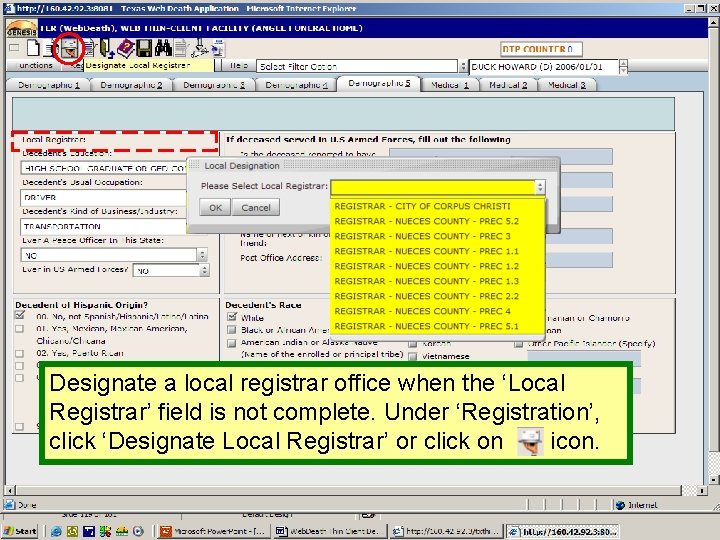Switch to the Demographic 2 tab
This screenshot has height=540, width=720.
click(x=131, y=85)
